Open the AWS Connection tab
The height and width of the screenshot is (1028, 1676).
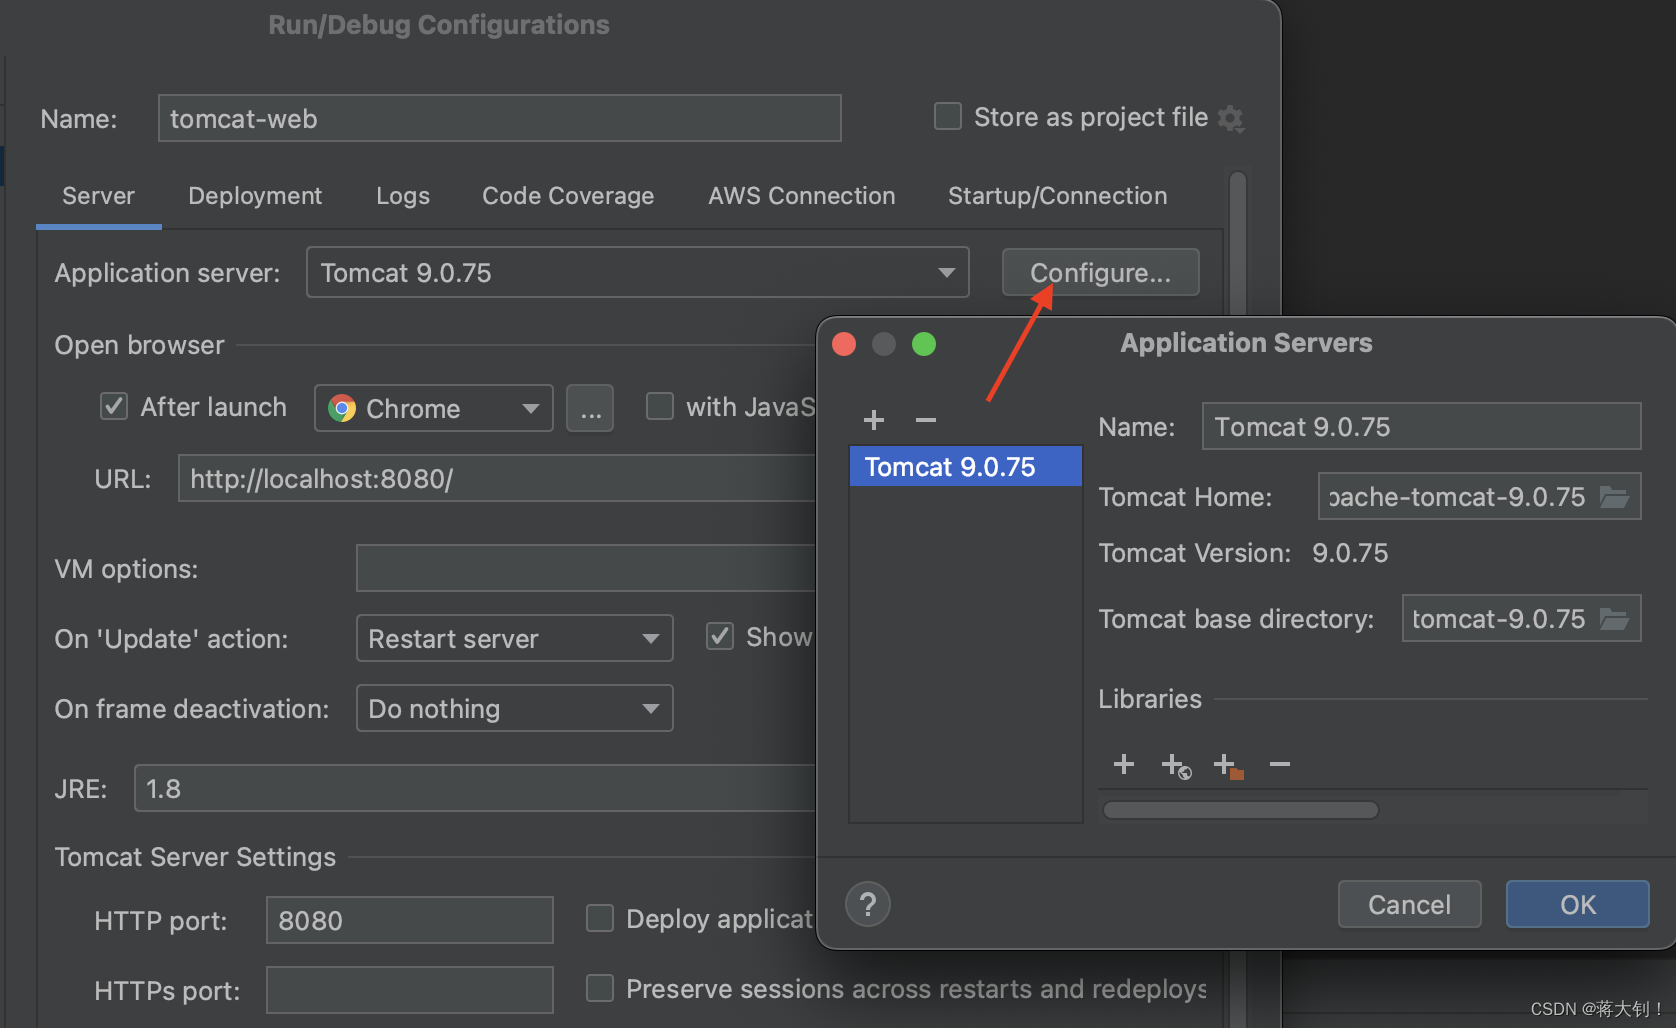tap(802, 196)
